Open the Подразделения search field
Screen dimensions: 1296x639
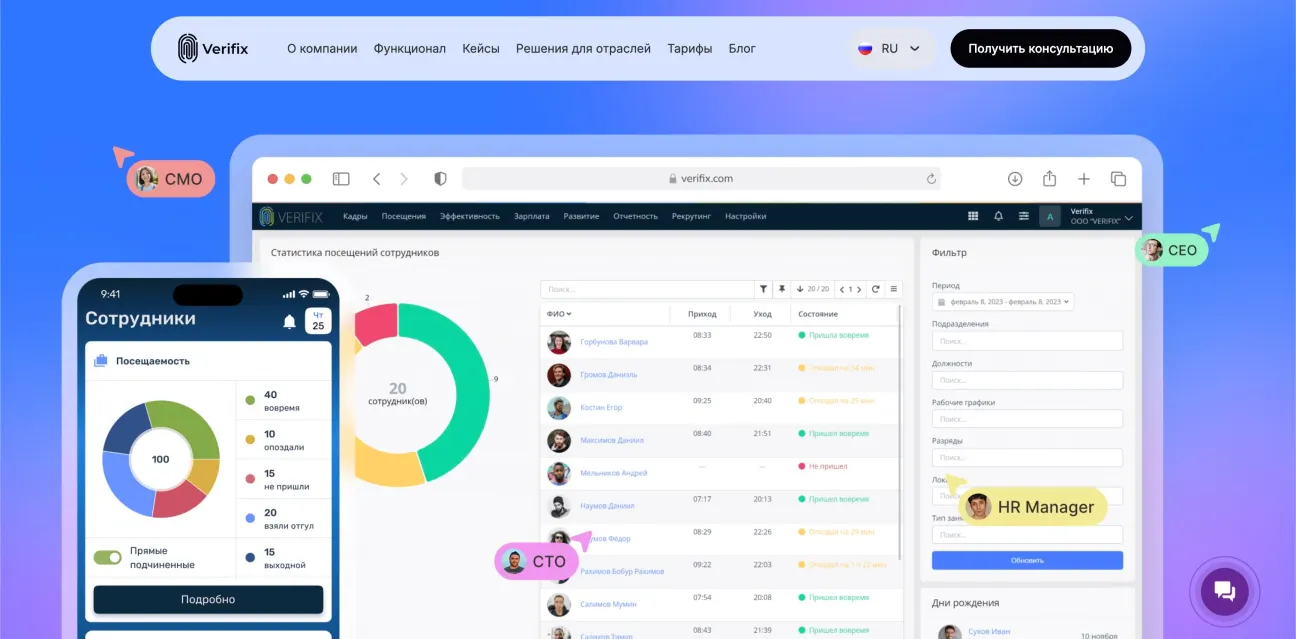tap(1027, 341)
